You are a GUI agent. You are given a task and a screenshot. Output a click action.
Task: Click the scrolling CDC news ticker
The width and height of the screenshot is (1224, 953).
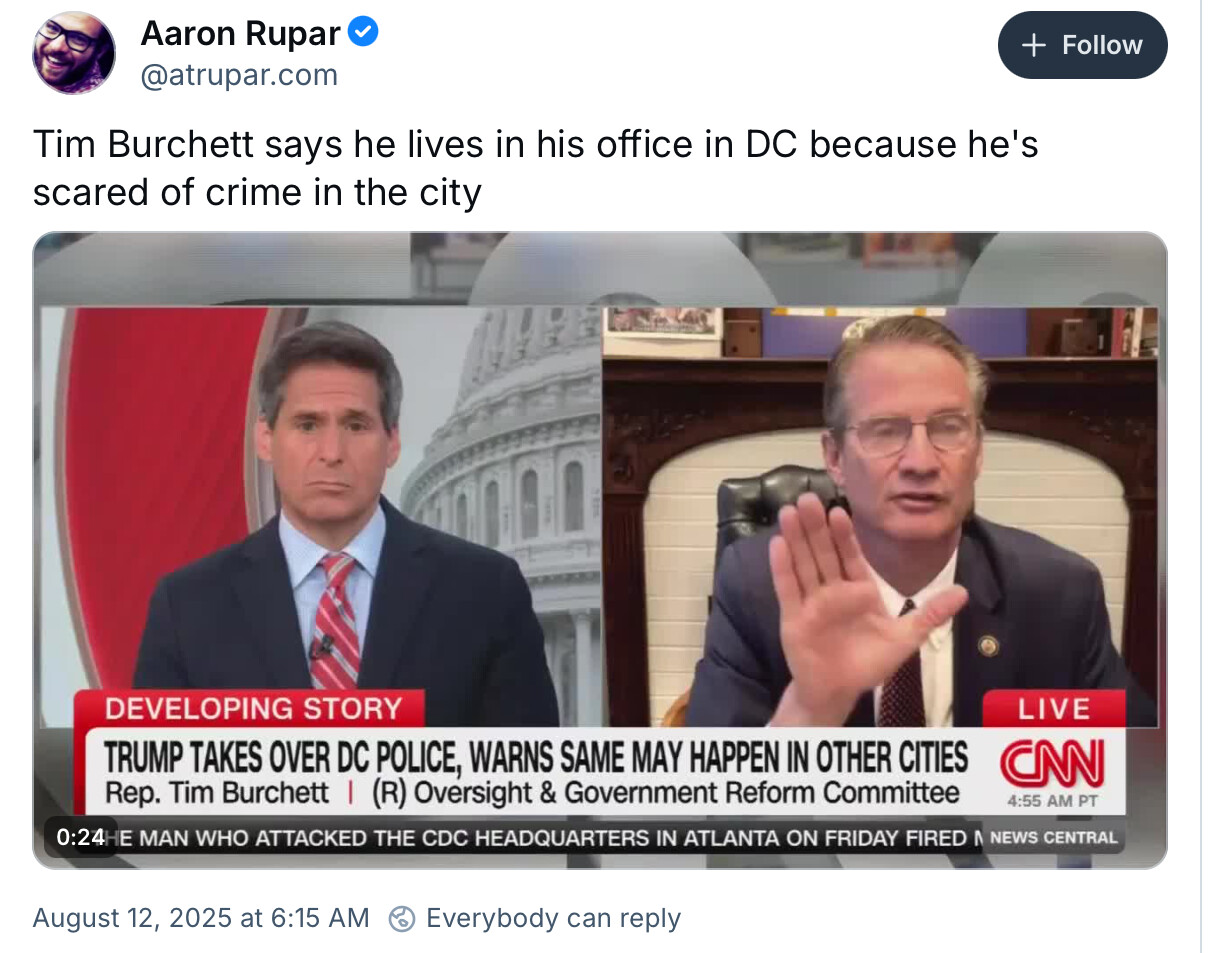coord(550,838)
